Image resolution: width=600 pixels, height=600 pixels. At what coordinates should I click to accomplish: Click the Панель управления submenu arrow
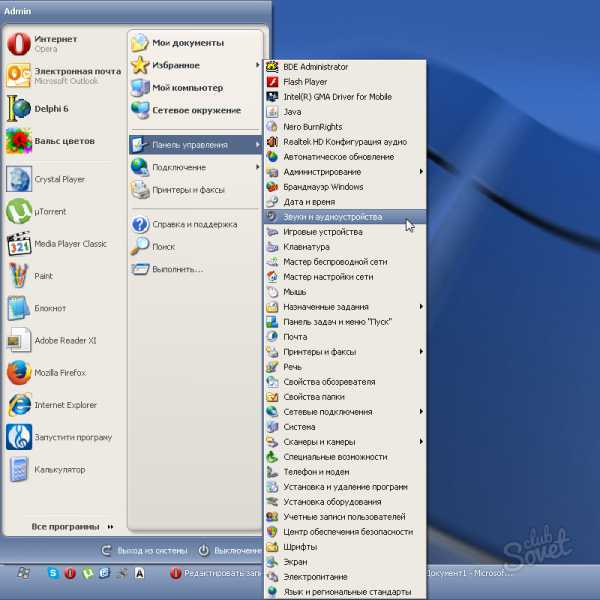(x=258, y=145)
